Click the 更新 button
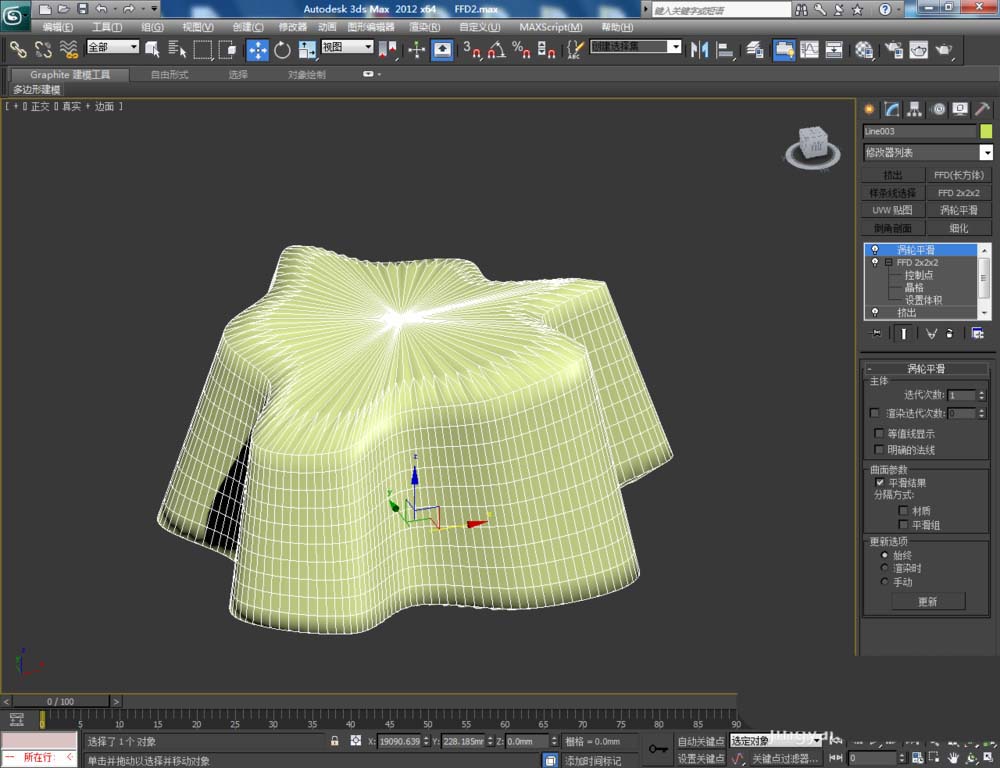This screenshot has height=768, width=1000. coord(927,602)
